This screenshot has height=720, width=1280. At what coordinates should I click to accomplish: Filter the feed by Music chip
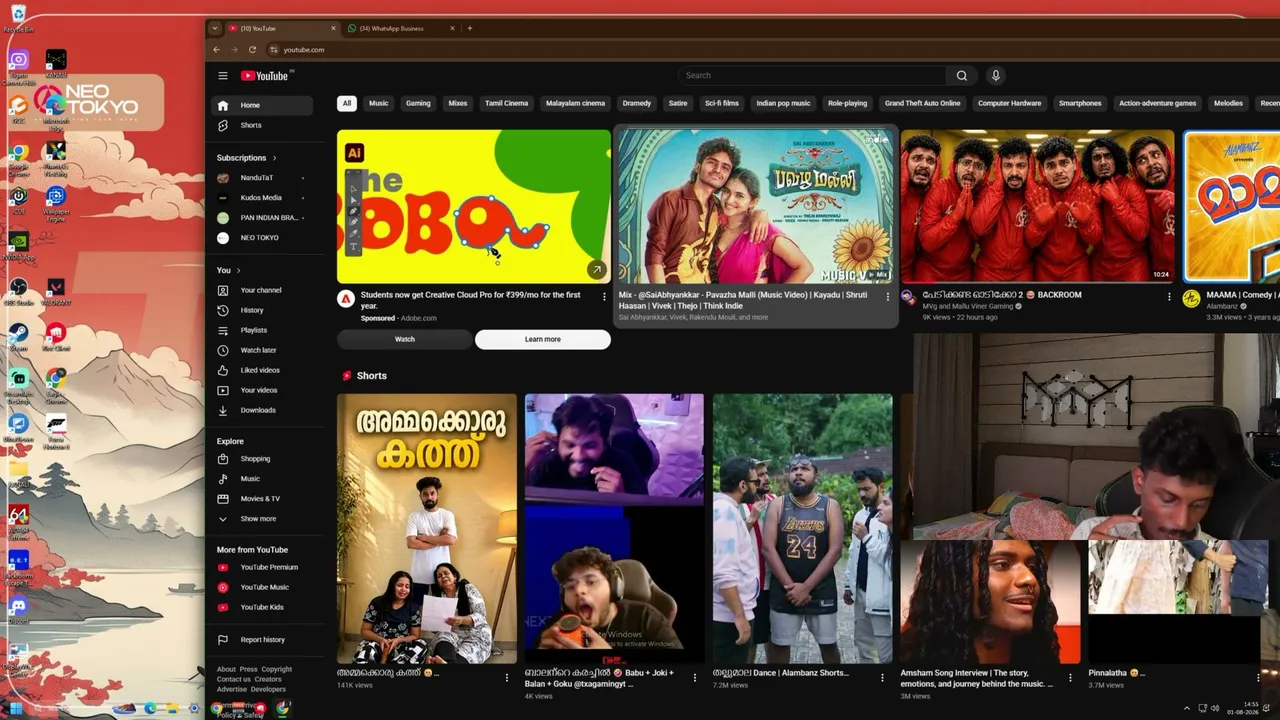[379, 103]
